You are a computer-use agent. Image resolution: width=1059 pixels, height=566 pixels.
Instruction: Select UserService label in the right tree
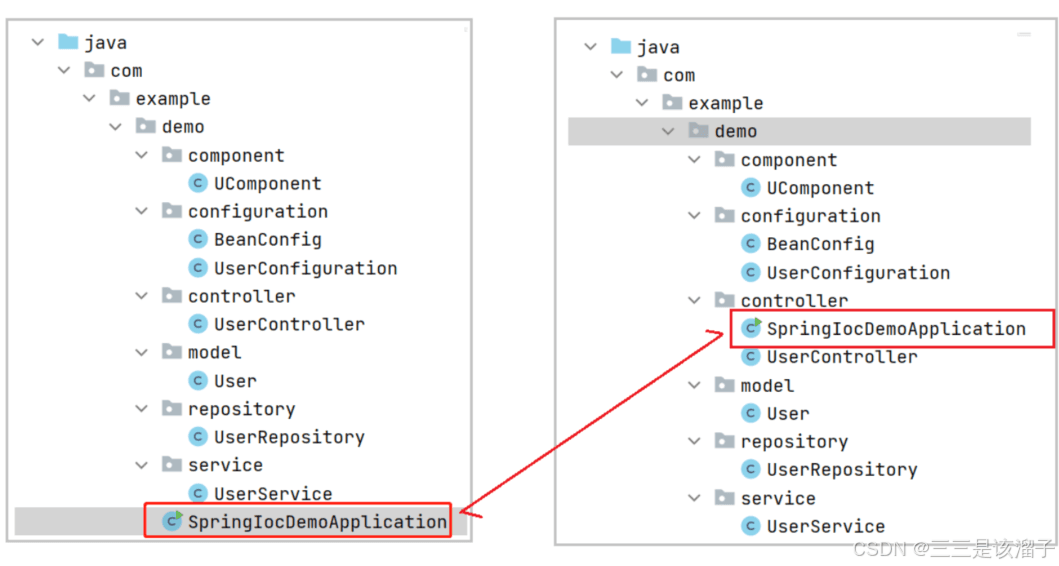(x=825, y=526)
